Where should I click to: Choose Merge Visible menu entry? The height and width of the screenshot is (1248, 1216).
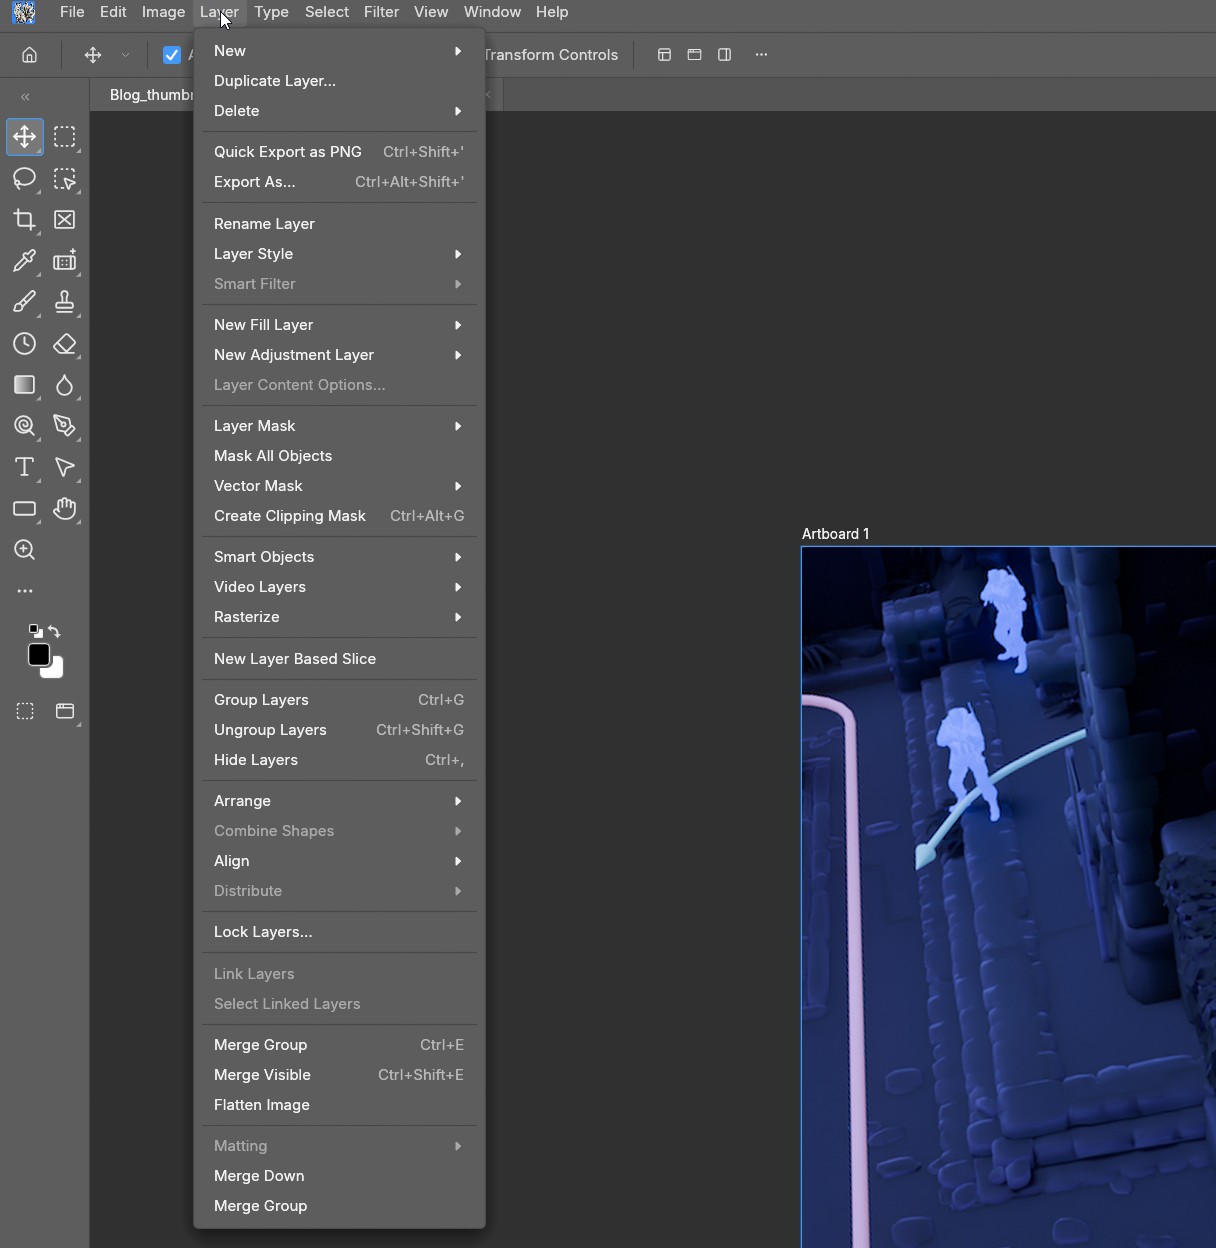pyautogui.click(x=339, y=1075)
